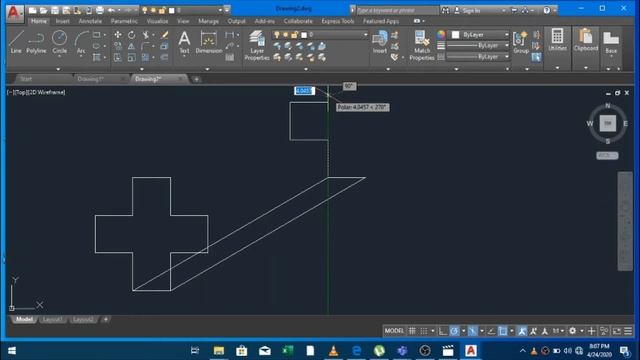Select the Trim tool
This screenshot has width=640, height=360.
coord(146,35)
